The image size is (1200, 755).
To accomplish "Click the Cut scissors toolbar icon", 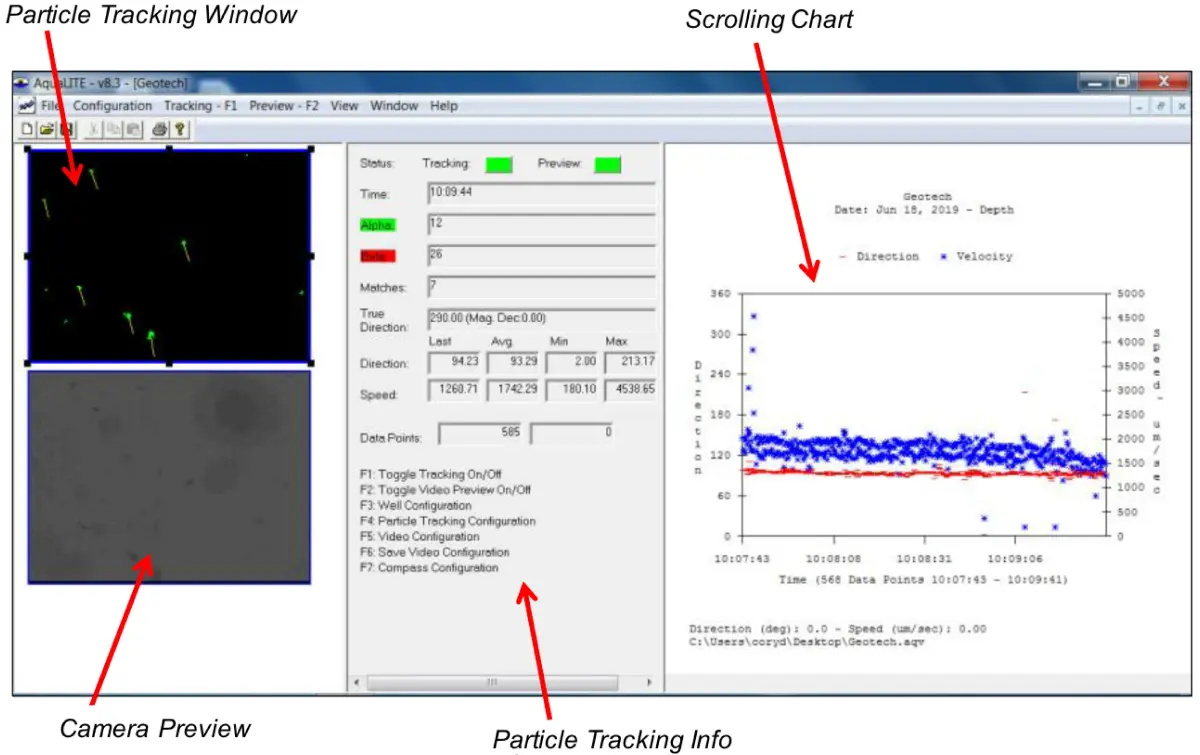I will click(94, 129).
